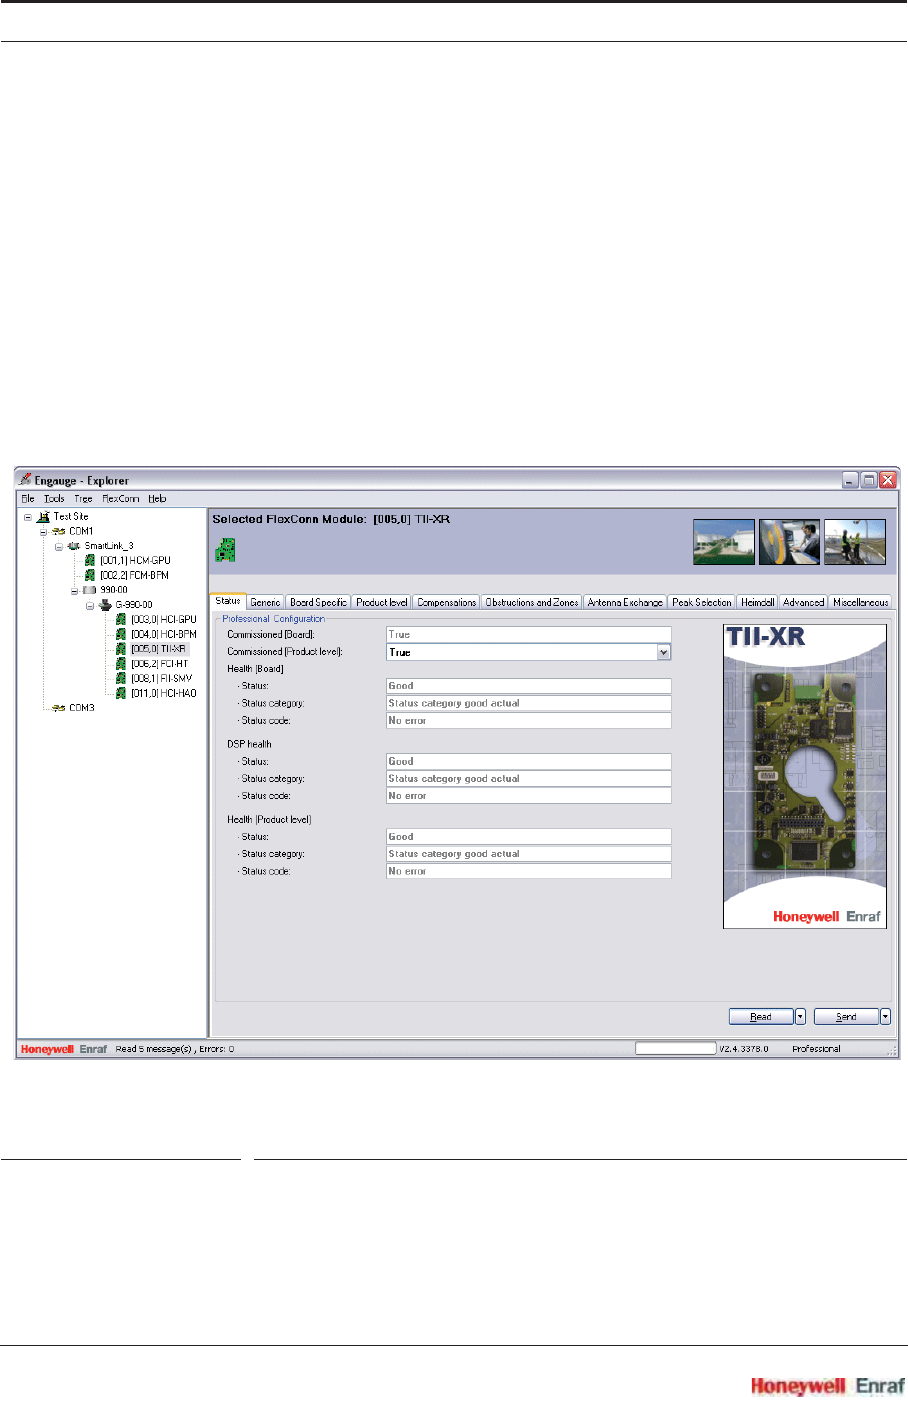The height and width of the screenshot is (1404, 908).
Task: Open the Help menu
Action: point(157,498)
